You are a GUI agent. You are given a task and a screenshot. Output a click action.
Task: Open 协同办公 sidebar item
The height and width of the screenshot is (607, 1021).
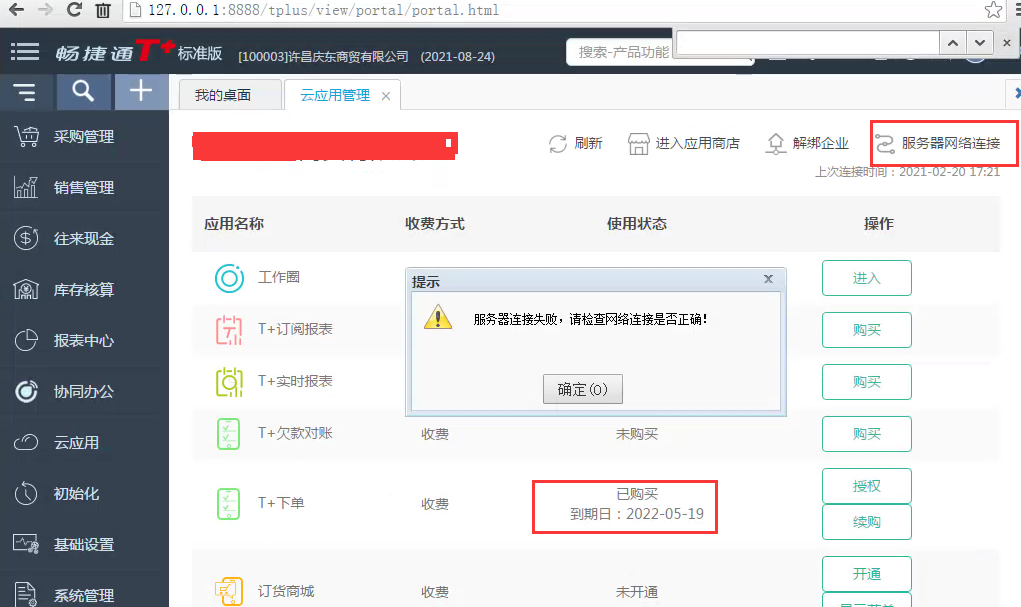[84, 391]
